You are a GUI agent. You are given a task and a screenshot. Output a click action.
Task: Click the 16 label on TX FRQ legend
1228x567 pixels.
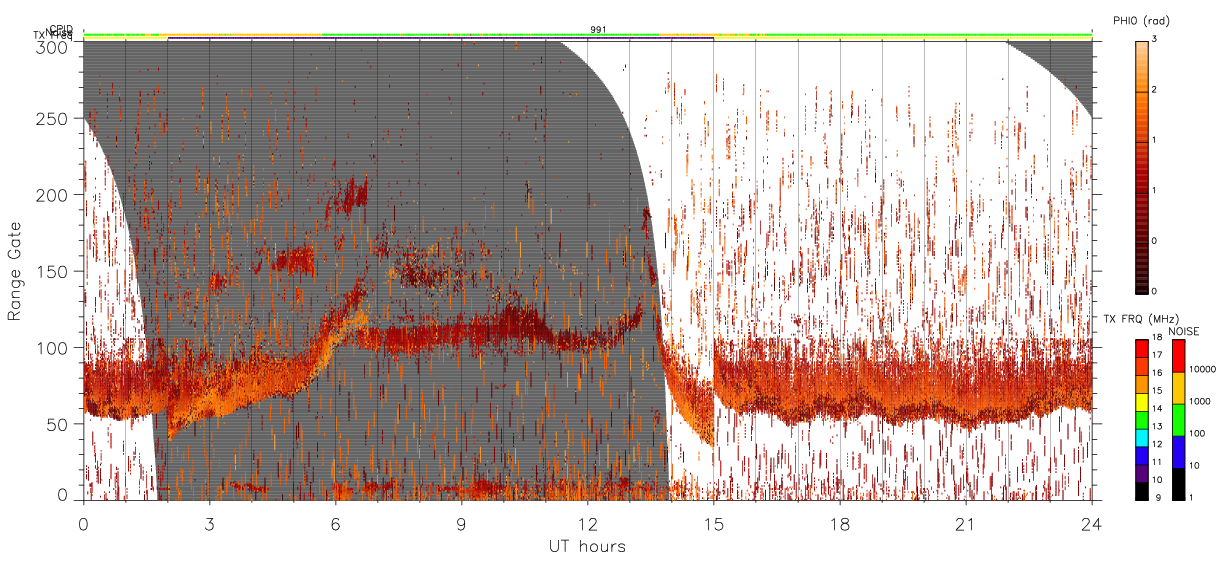pyautogui.click(x=1159, y=372)
